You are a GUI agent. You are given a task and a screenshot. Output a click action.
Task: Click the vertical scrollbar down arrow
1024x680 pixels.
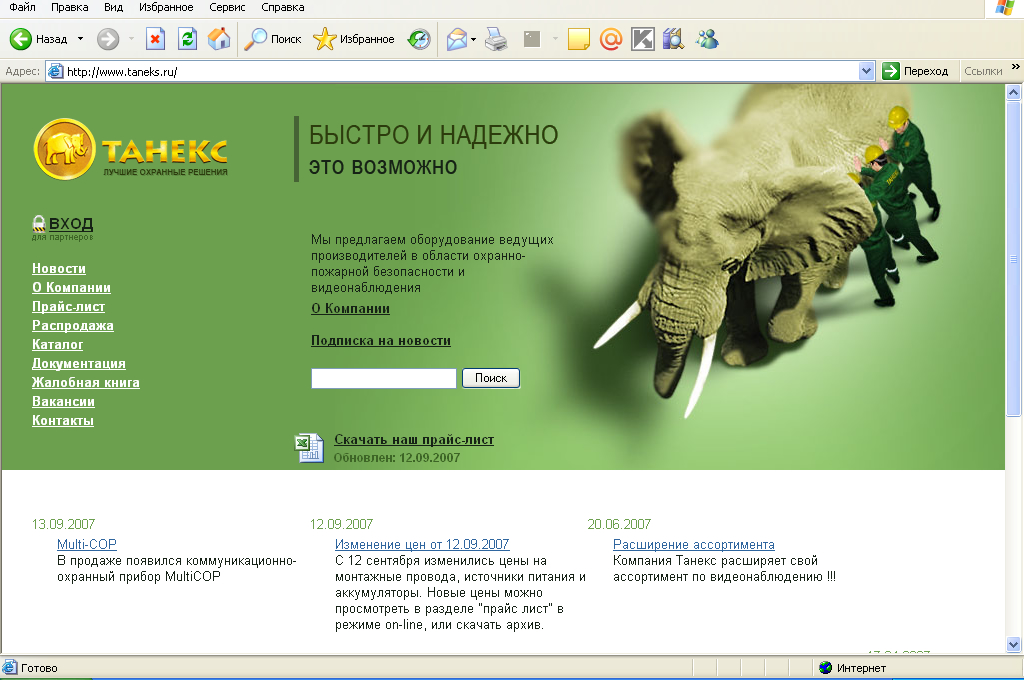click(1013, 644)
